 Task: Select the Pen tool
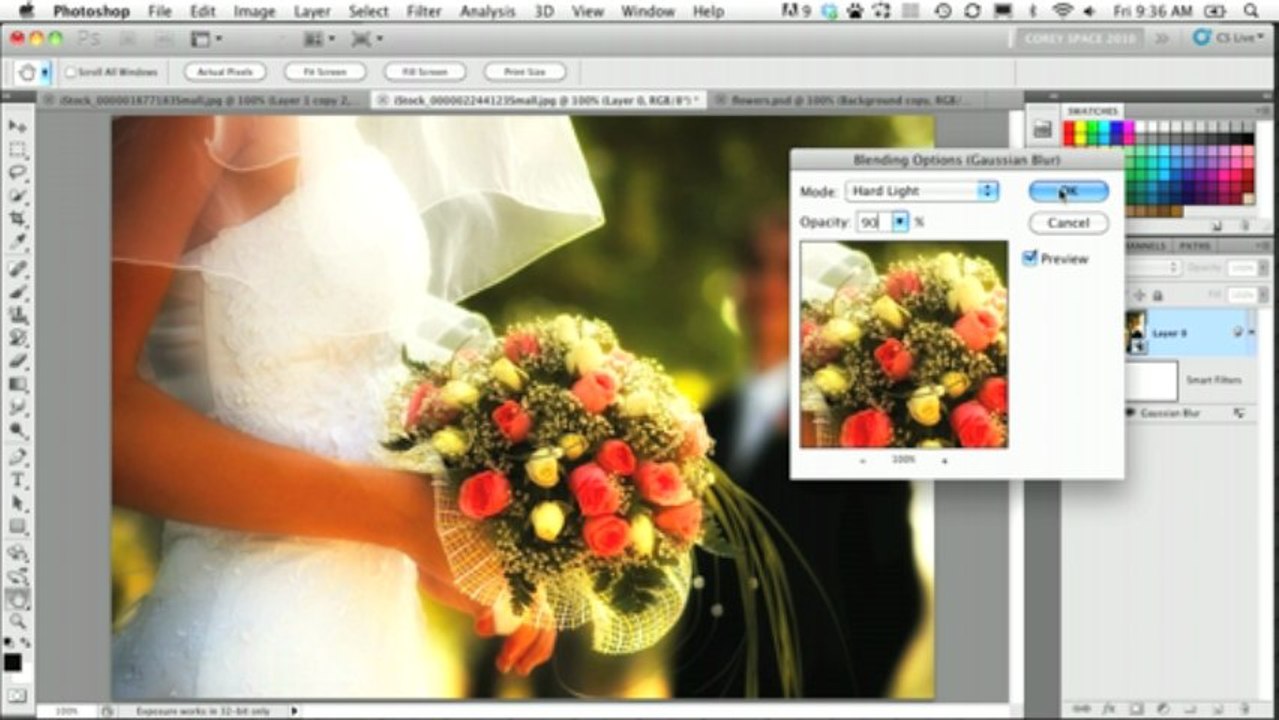click(x=17, y=457)
